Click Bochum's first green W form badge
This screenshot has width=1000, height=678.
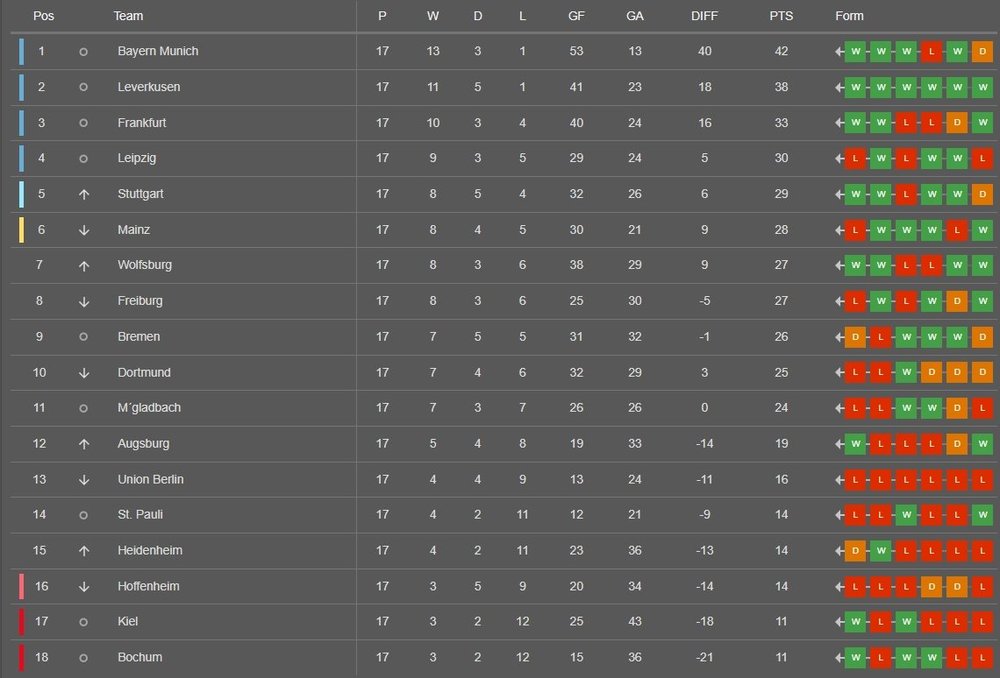[x=855, y=658]
